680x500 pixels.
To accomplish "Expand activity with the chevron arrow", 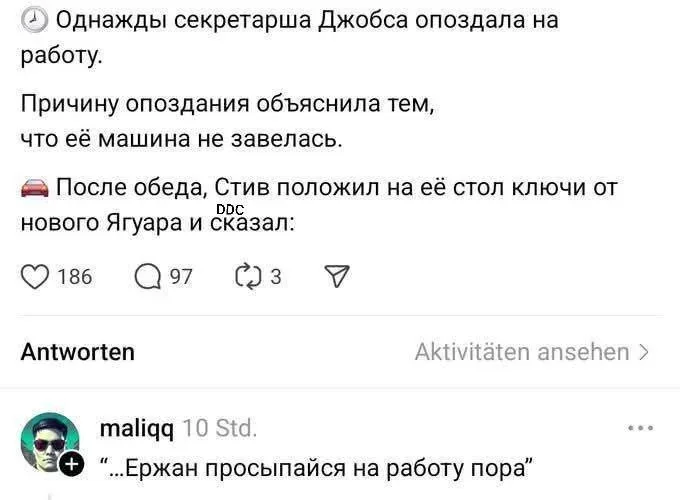I will coord(644,352).
